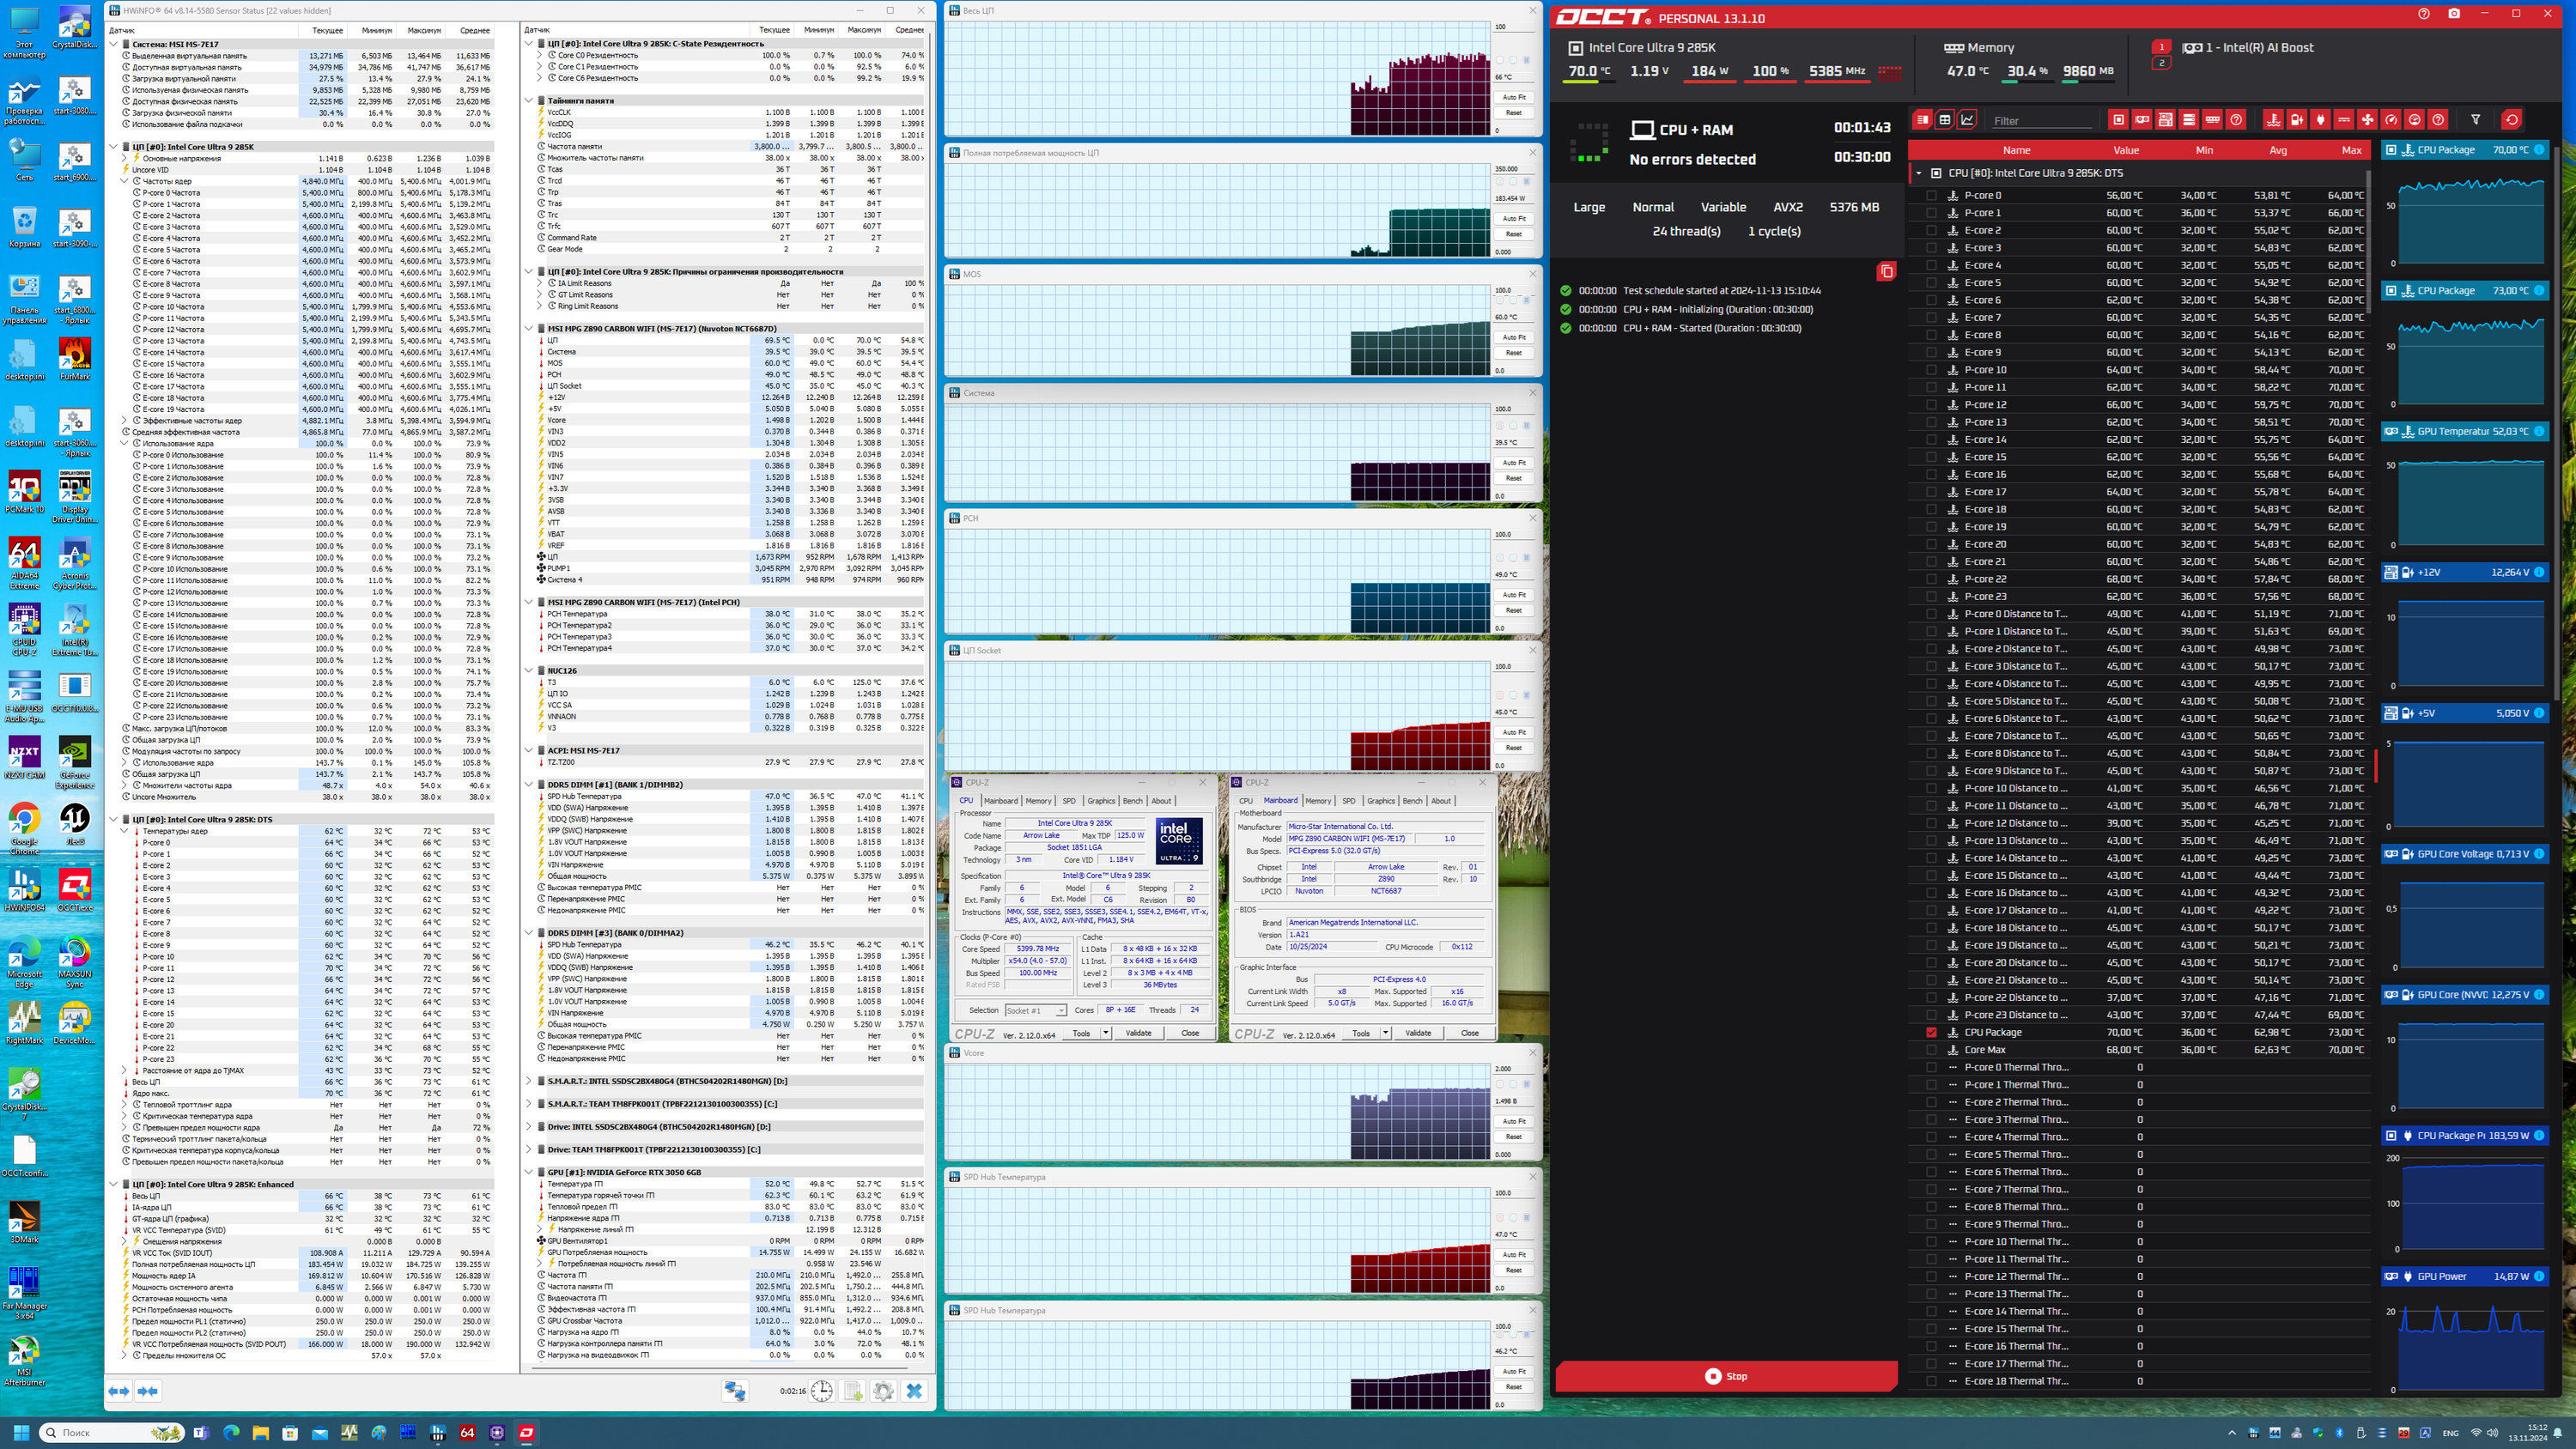Open Tools dropdown arrow in left CPU-Z
Viewport: 2576px width, 1449px height.
pos(1105,1033)
